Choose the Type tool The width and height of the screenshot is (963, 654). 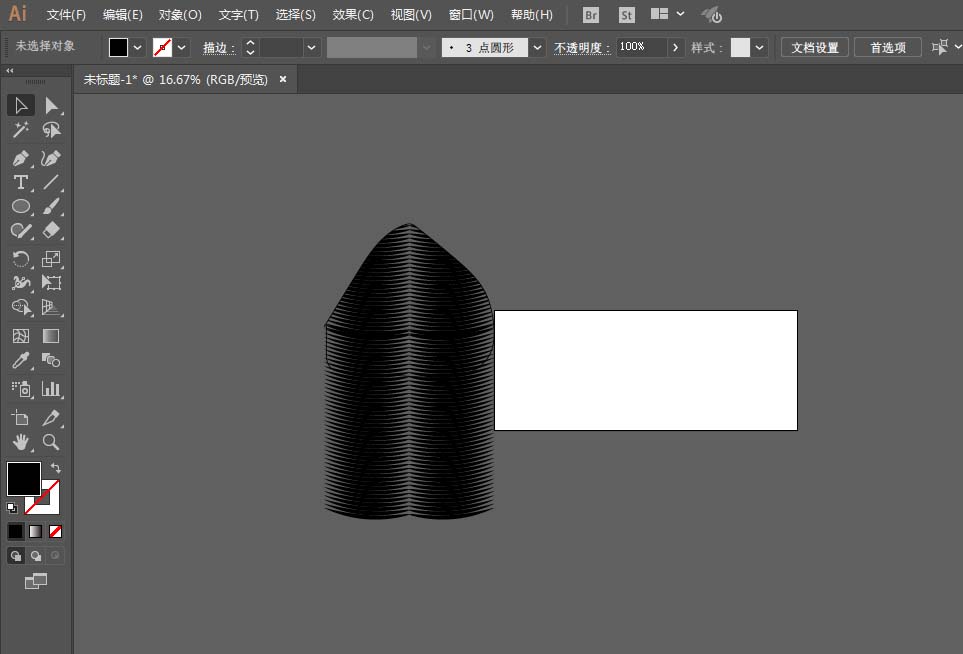click(20, 182)
